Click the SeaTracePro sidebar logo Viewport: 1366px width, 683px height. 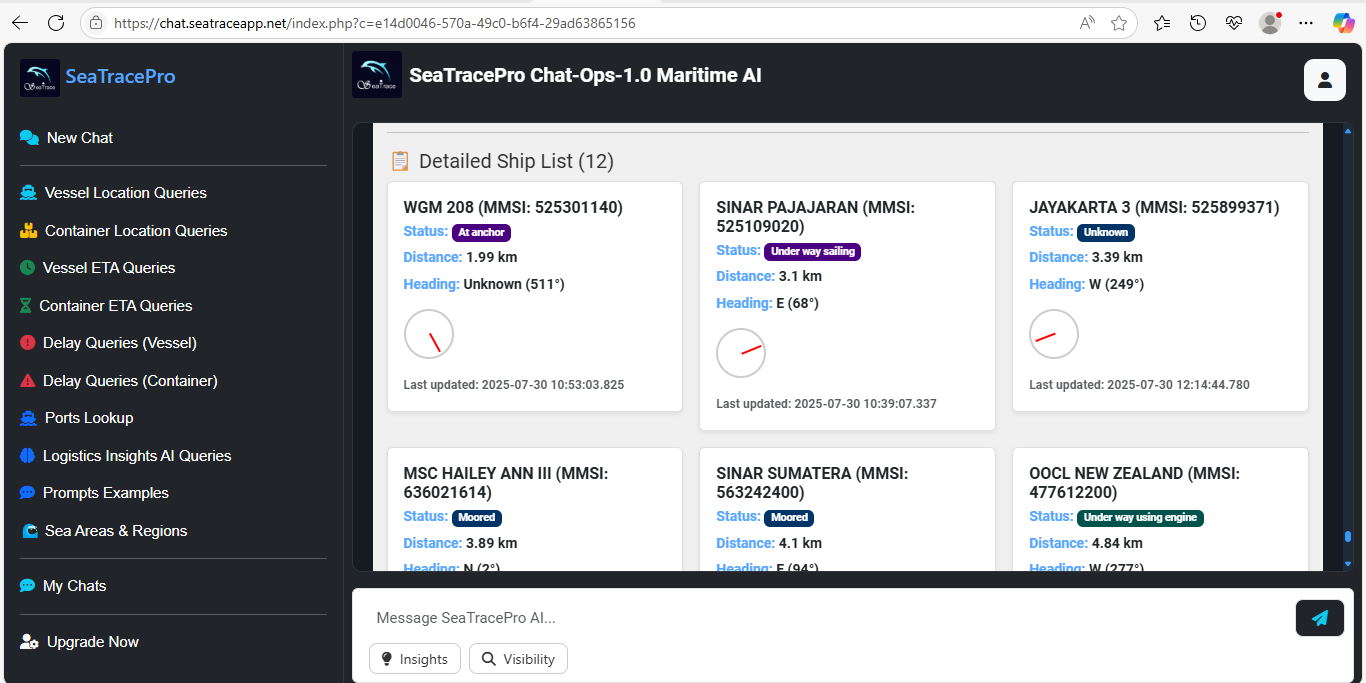point(40,77)
